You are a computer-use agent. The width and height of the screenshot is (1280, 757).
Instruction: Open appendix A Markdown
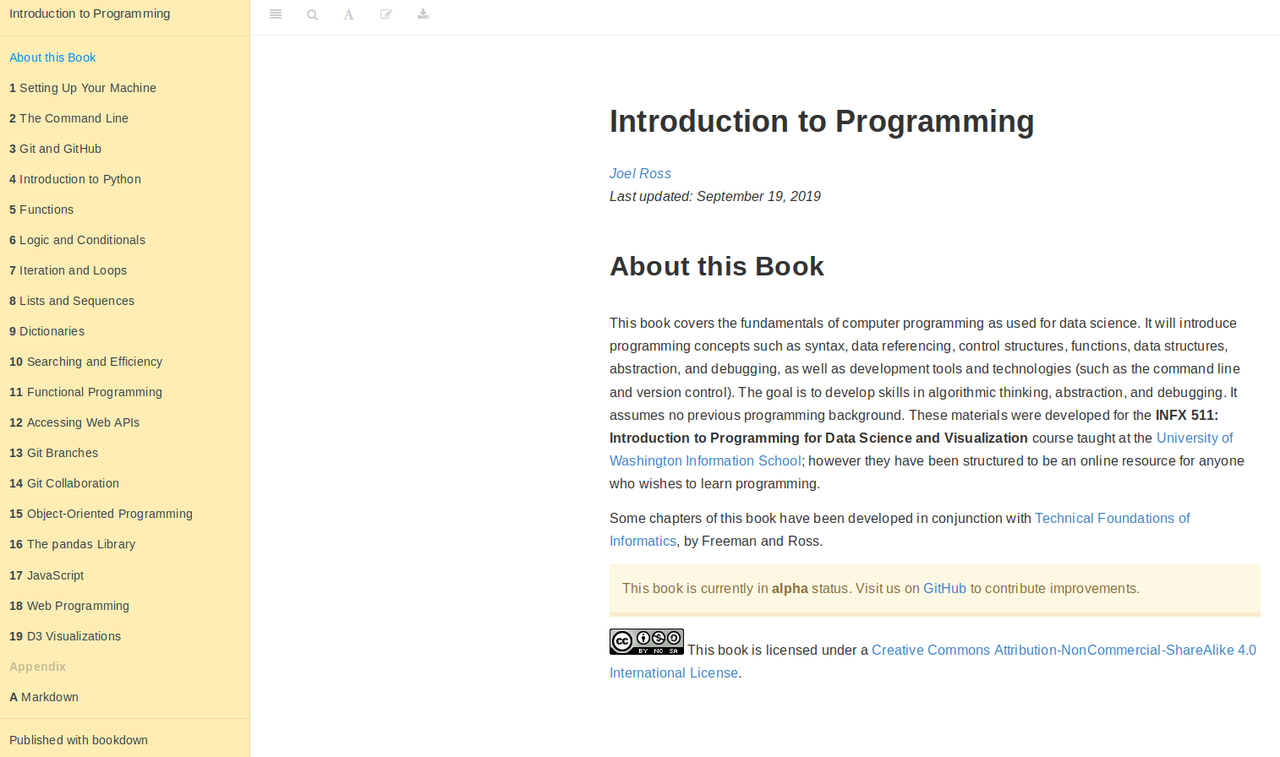tap(44, 697)
